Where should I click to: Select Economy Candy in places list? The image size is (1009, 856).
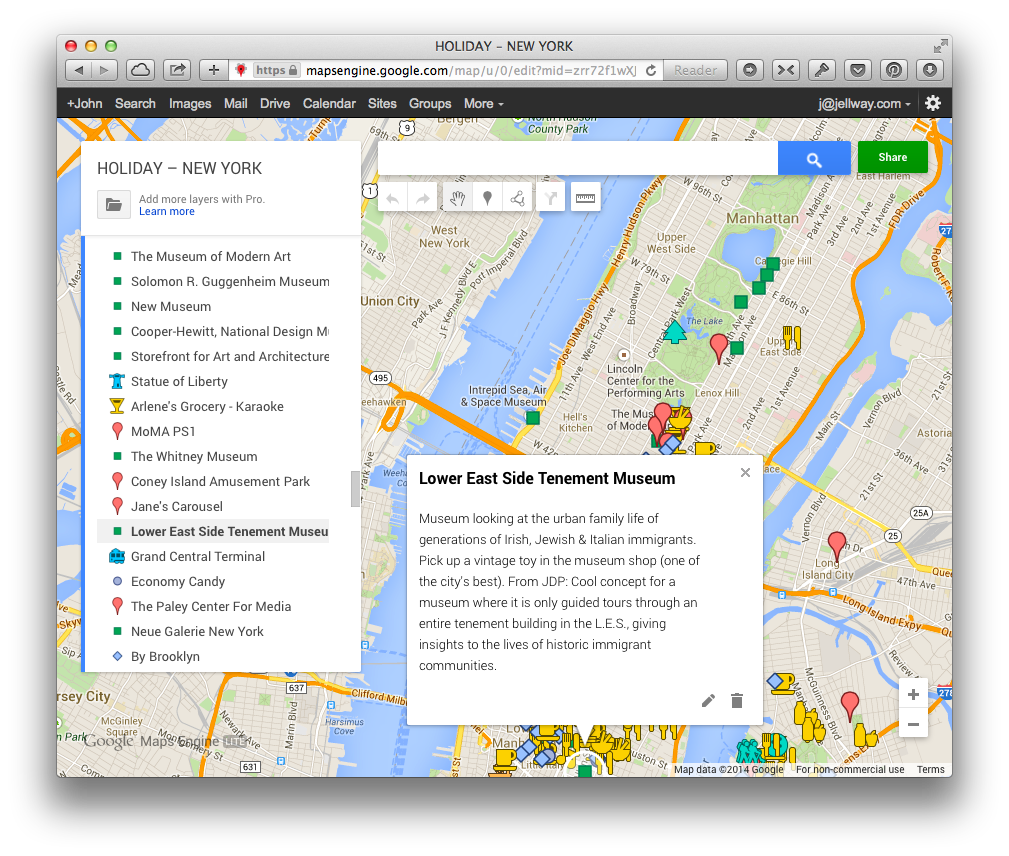178,581
